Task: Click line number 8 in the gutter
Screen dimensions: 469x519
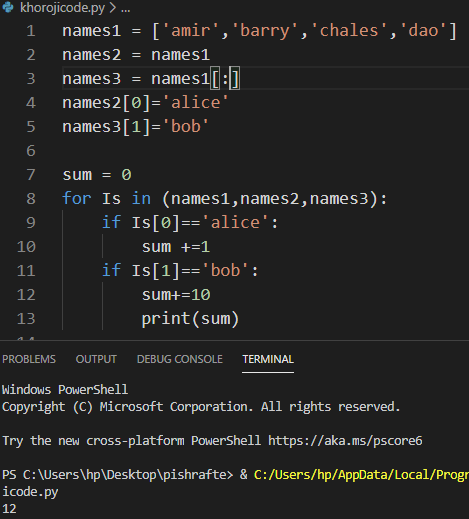Action: 31,199
